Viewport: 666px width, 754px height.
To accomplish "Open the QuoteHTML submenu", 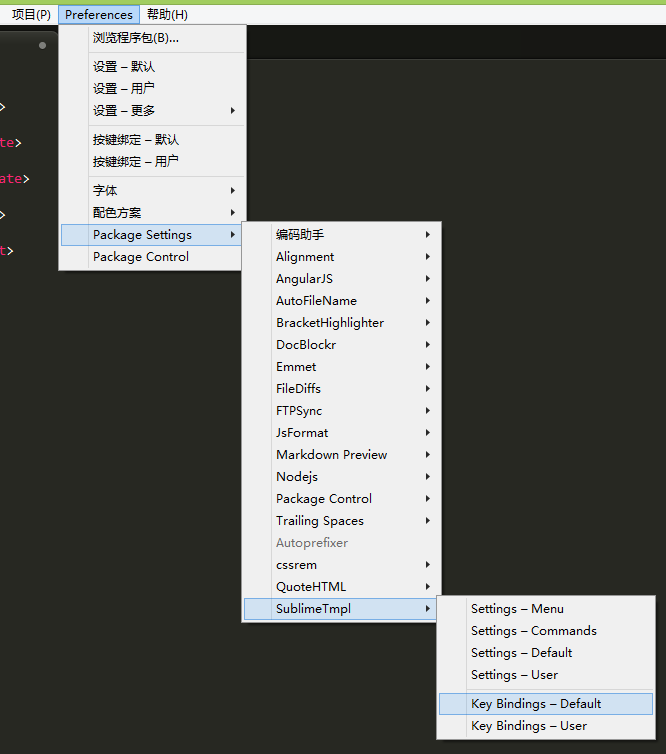I will point(341,587).
